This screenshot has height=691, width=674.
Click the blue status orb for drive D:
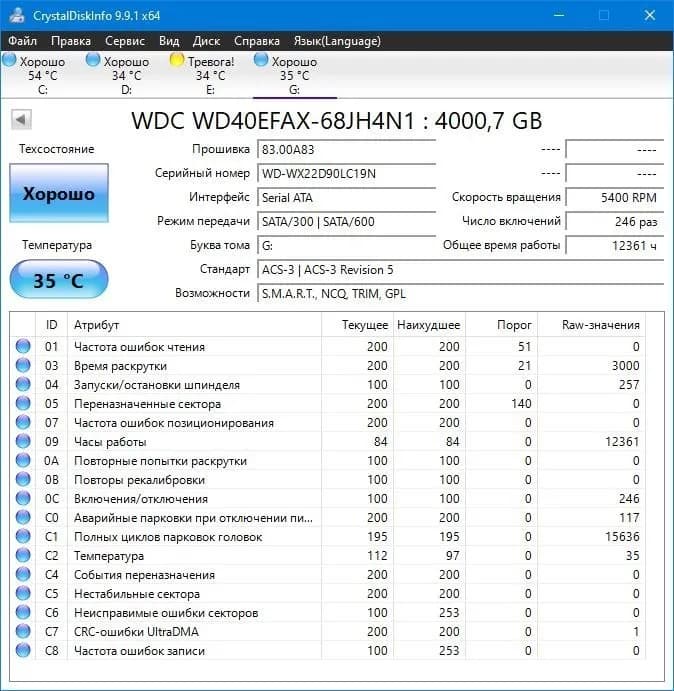tap(93, 60)
